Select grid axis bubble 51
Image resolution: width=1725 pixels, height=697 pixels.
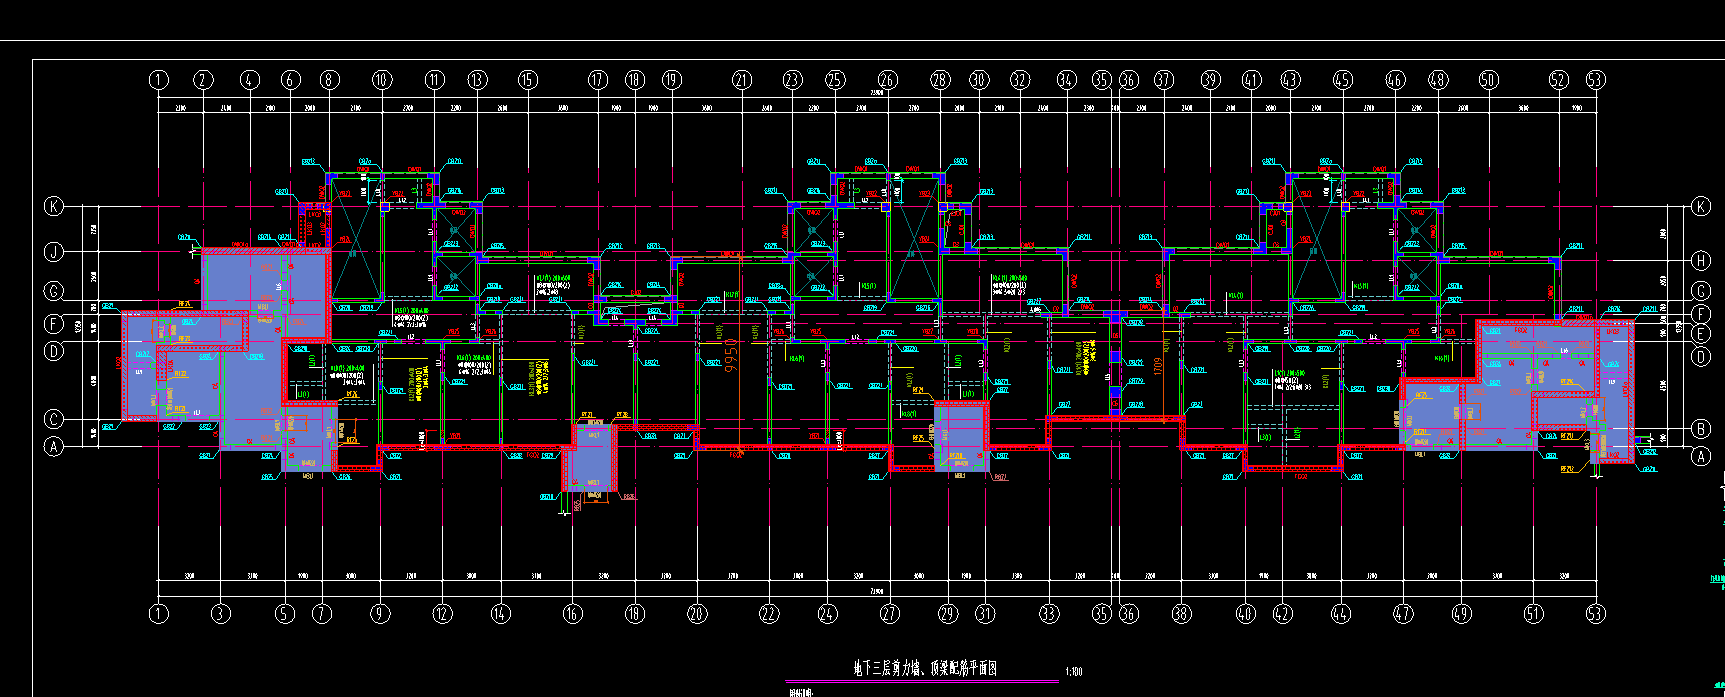tap(1534, 613)
